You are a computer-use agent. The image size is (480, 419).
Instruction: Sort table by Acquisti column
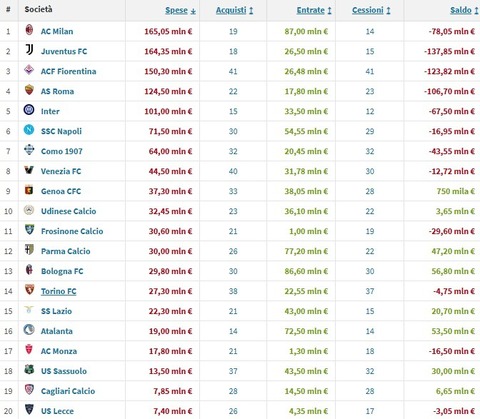[235, 11]
